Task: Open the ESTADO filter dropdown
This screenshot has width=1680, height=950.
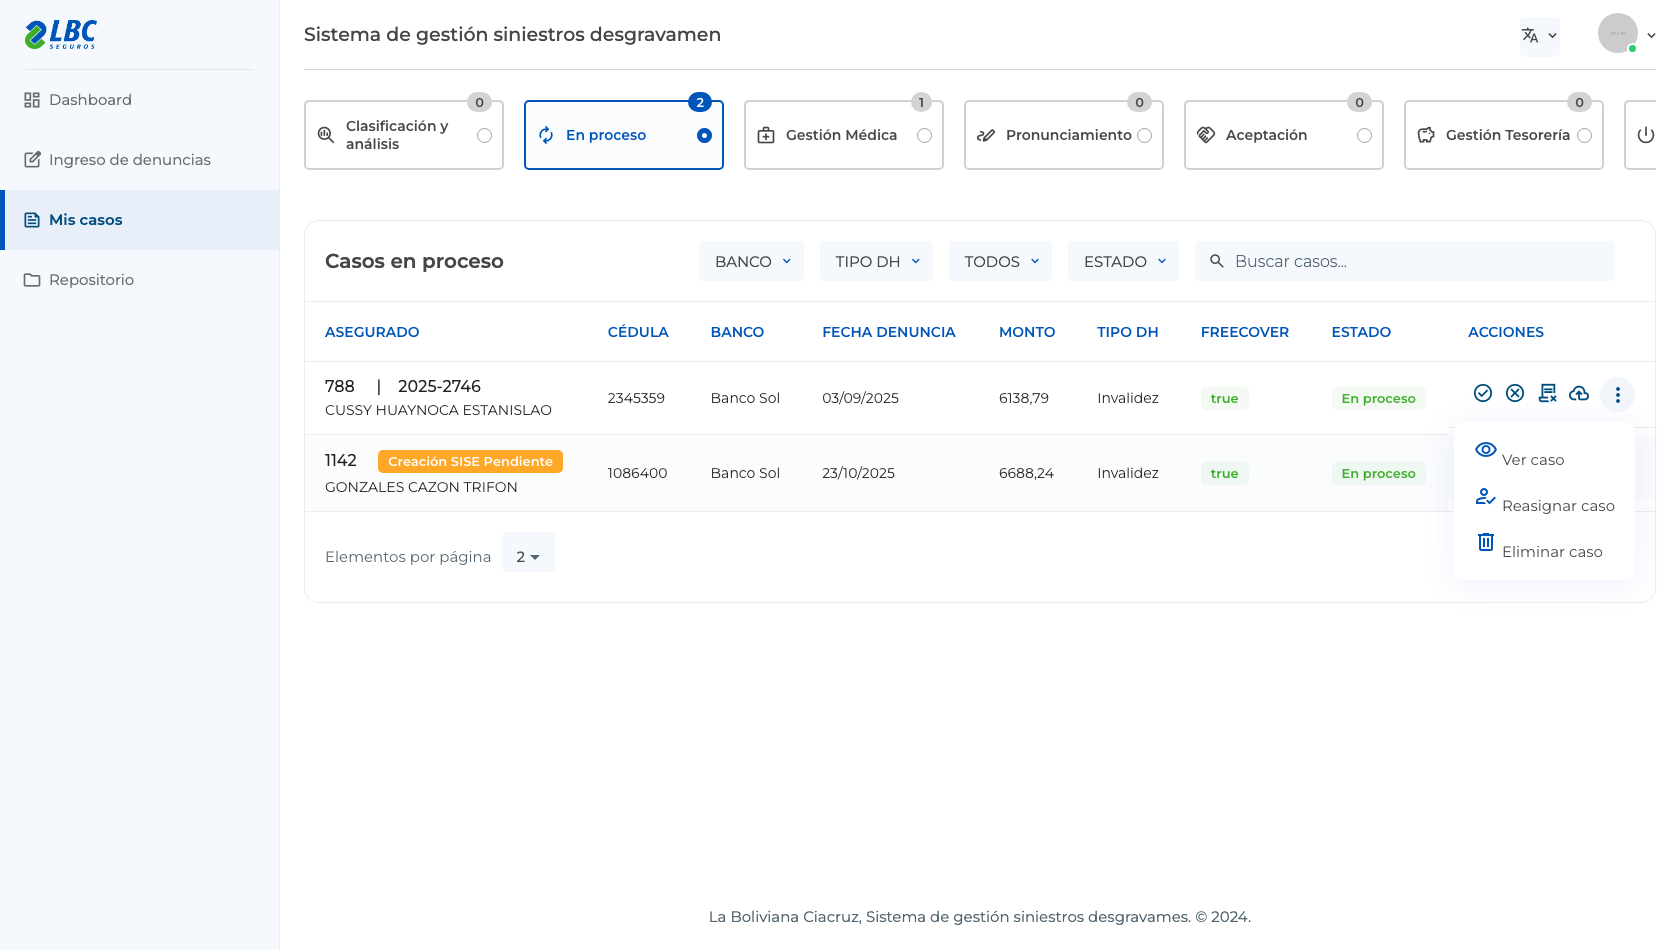Action: click(1123, 261)
